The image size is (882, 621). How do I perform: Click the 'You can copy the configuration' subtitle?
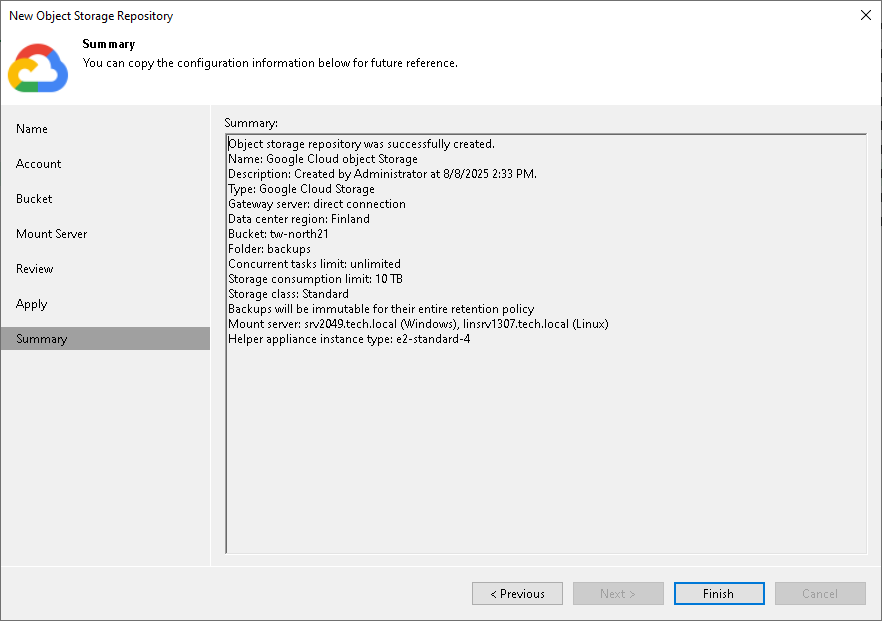click(270, 63)
